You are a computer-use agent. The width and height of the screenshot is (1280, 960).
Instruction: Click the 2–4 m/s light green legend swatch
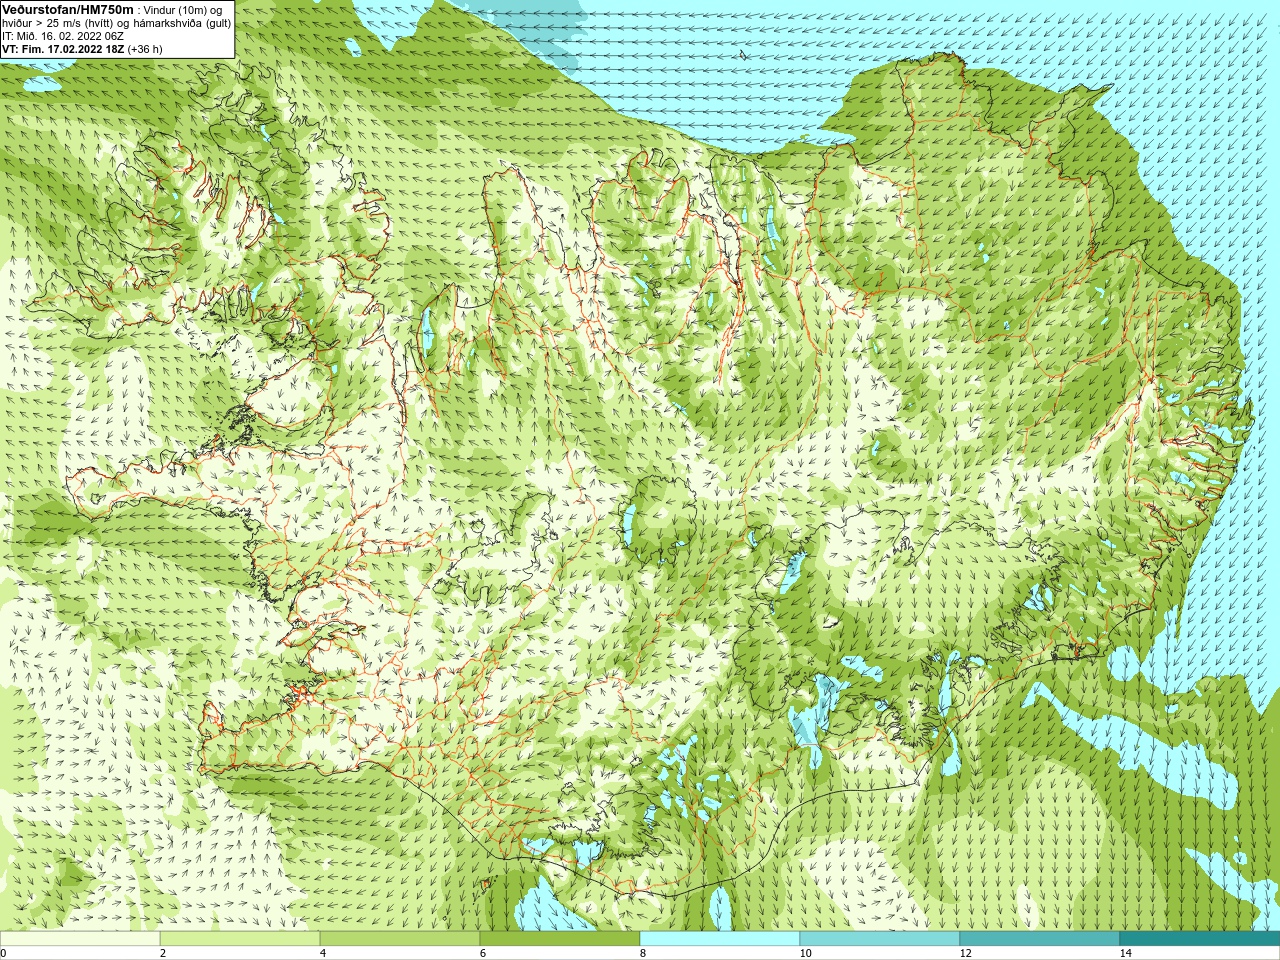point(240,939)
